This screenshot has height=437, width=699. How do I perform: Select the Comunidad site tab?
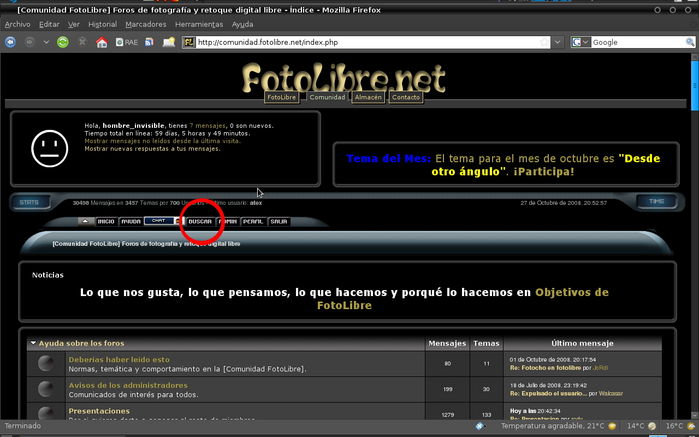pos(327,97)
